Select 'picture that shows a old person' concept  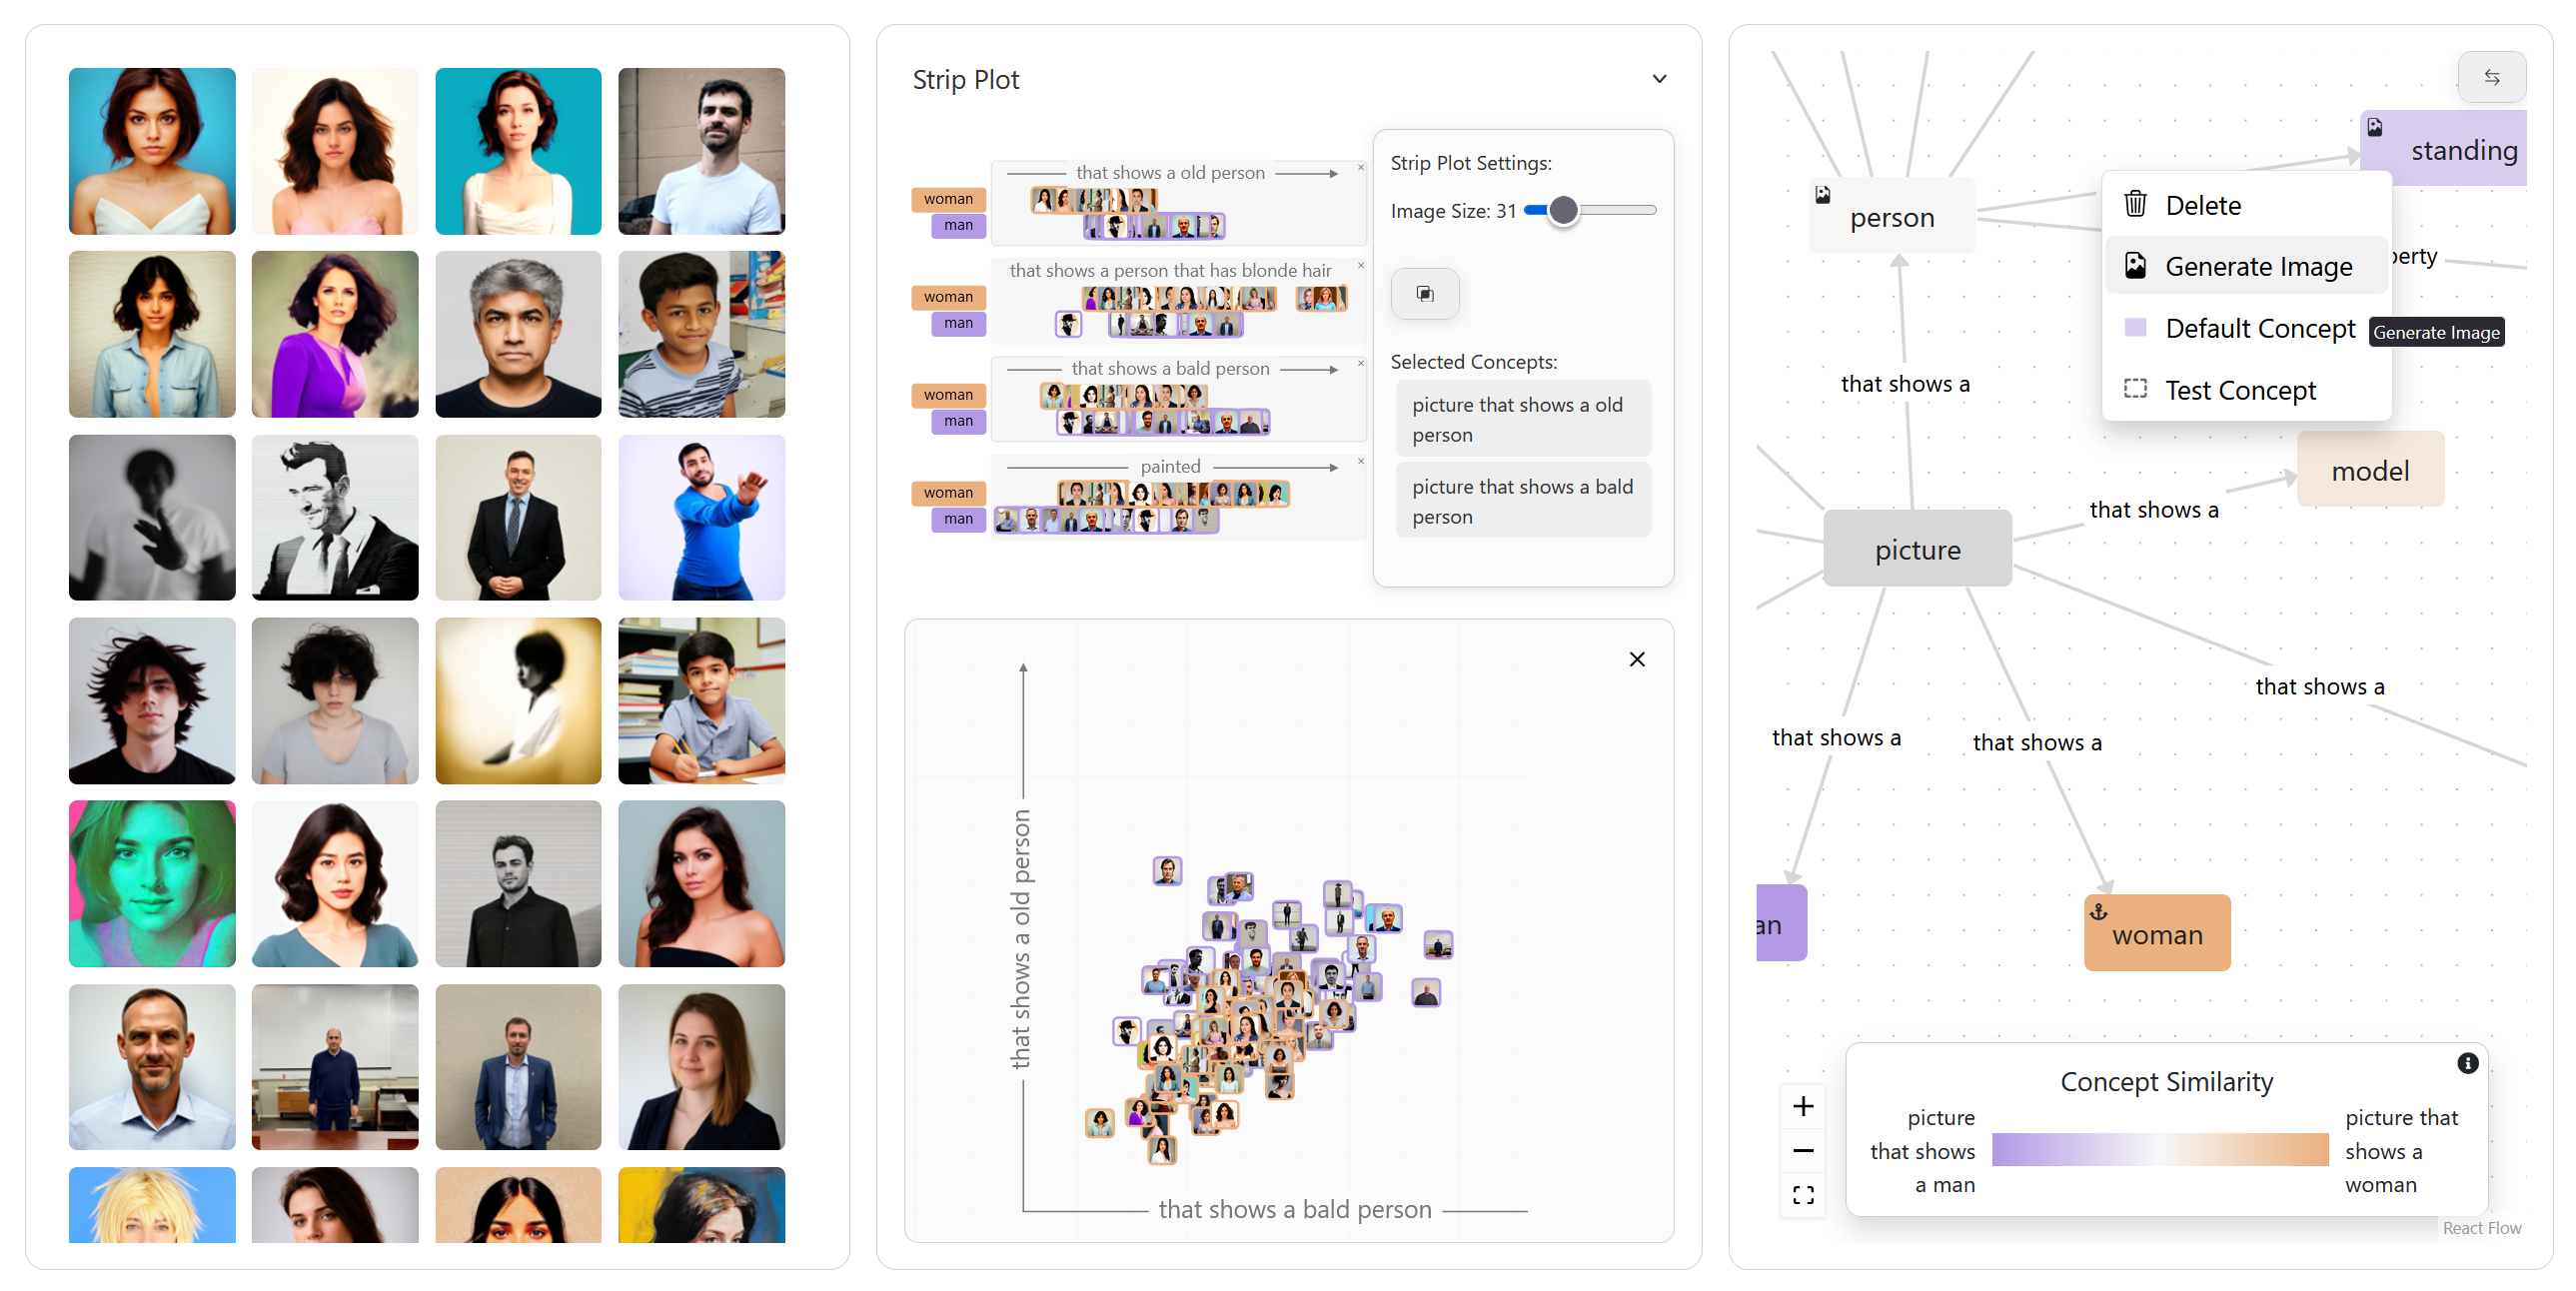1523,419
